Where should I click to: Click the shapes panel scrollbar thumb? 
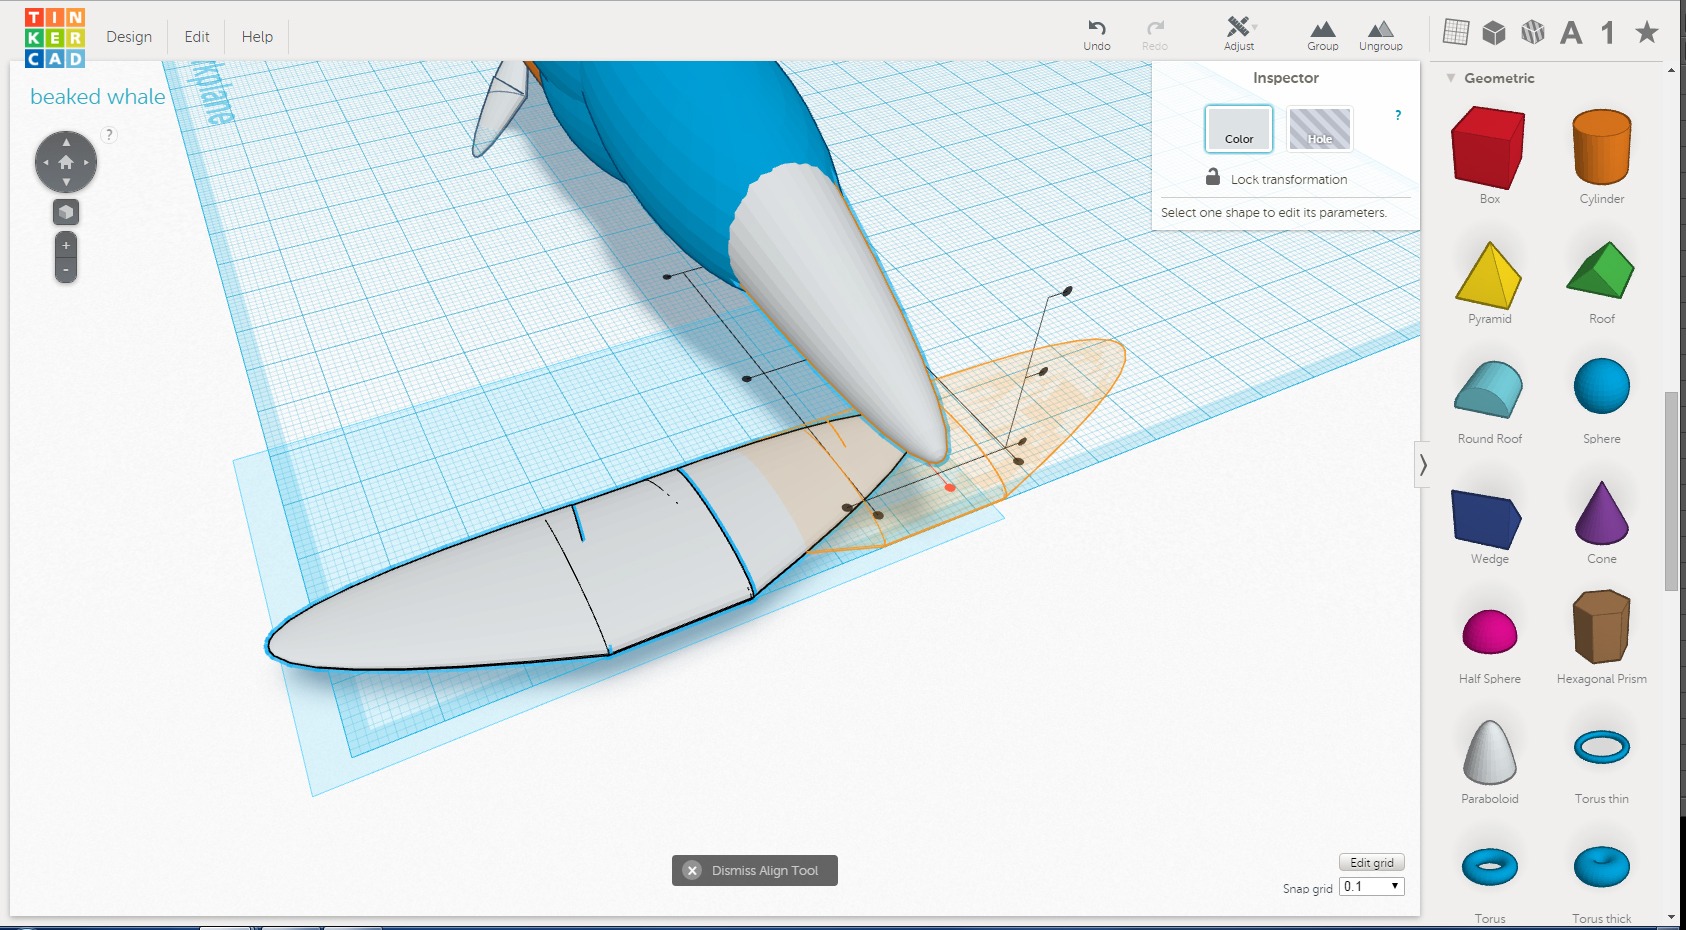(1671, 490)
